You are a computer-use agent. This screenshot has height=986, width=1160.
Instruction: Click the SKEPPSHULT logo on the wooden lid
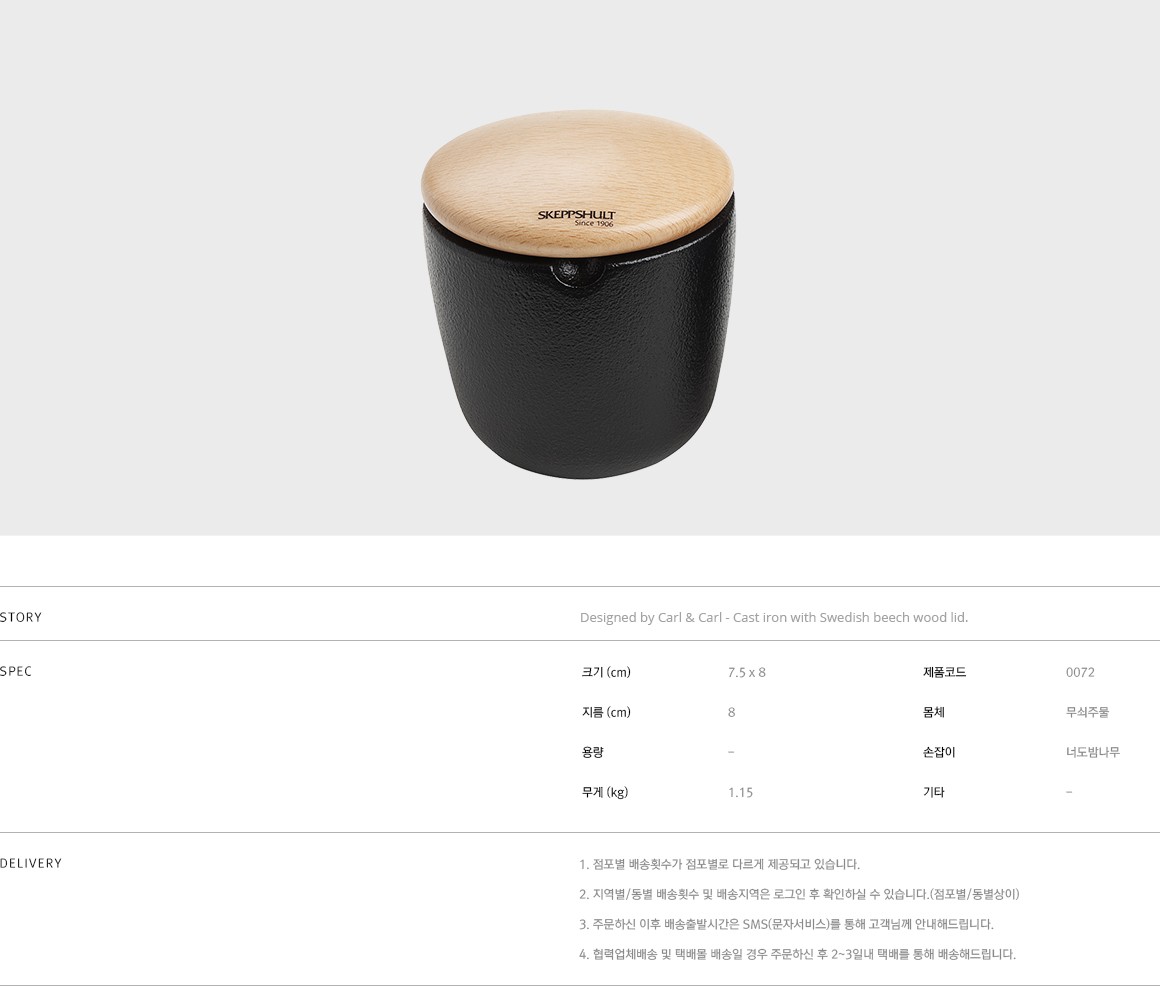pos(576,218)
